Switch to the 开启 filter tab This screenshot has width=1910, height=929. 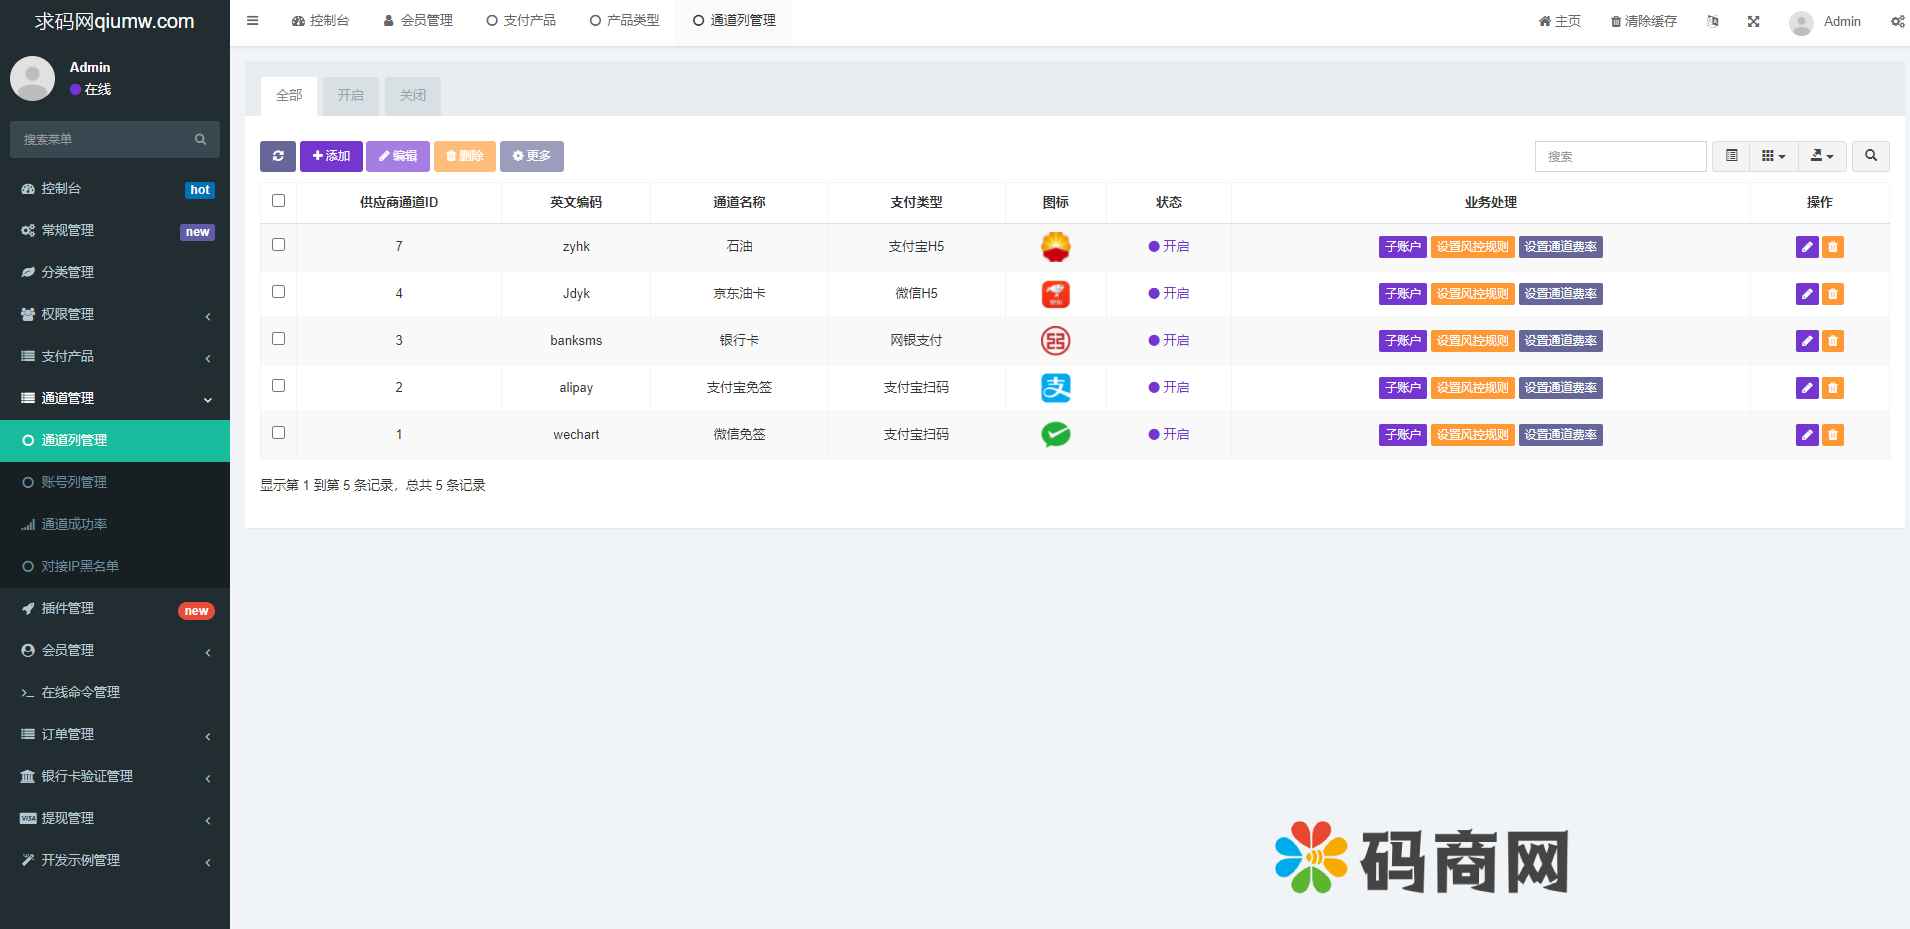tap(350, 96)
